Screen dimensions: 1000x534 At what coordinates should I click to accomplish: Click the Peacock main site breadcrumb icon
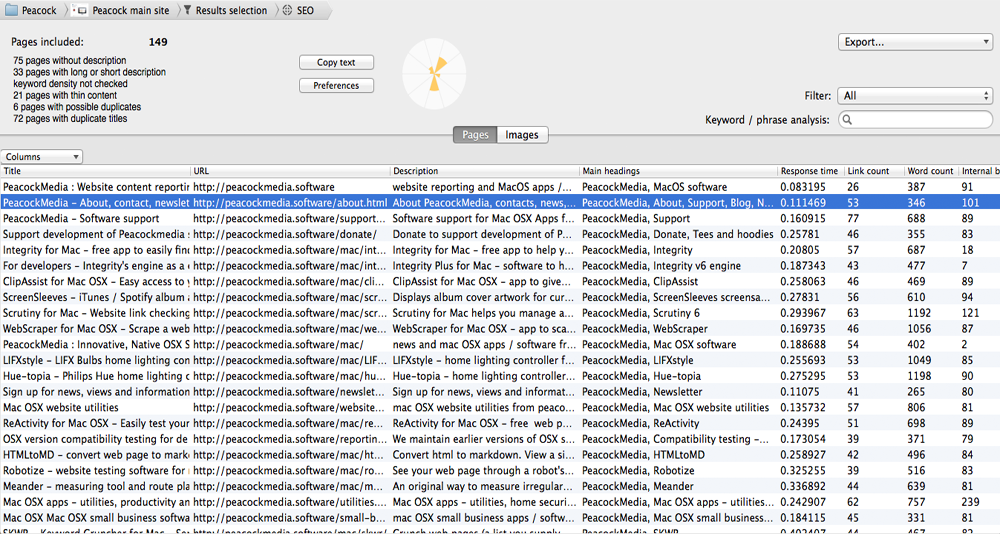coord(81,11)
